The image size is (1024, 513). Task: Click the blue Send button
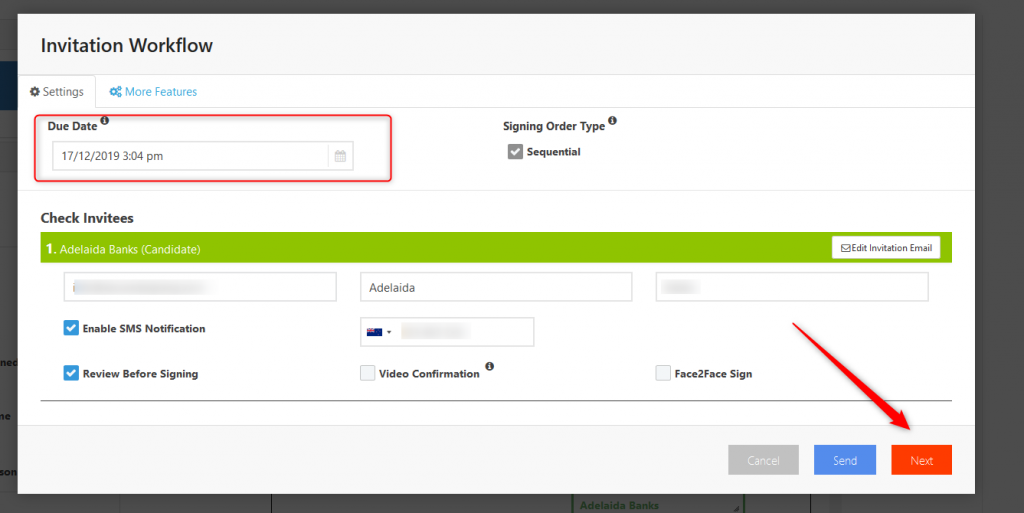(x=845, y=460)
